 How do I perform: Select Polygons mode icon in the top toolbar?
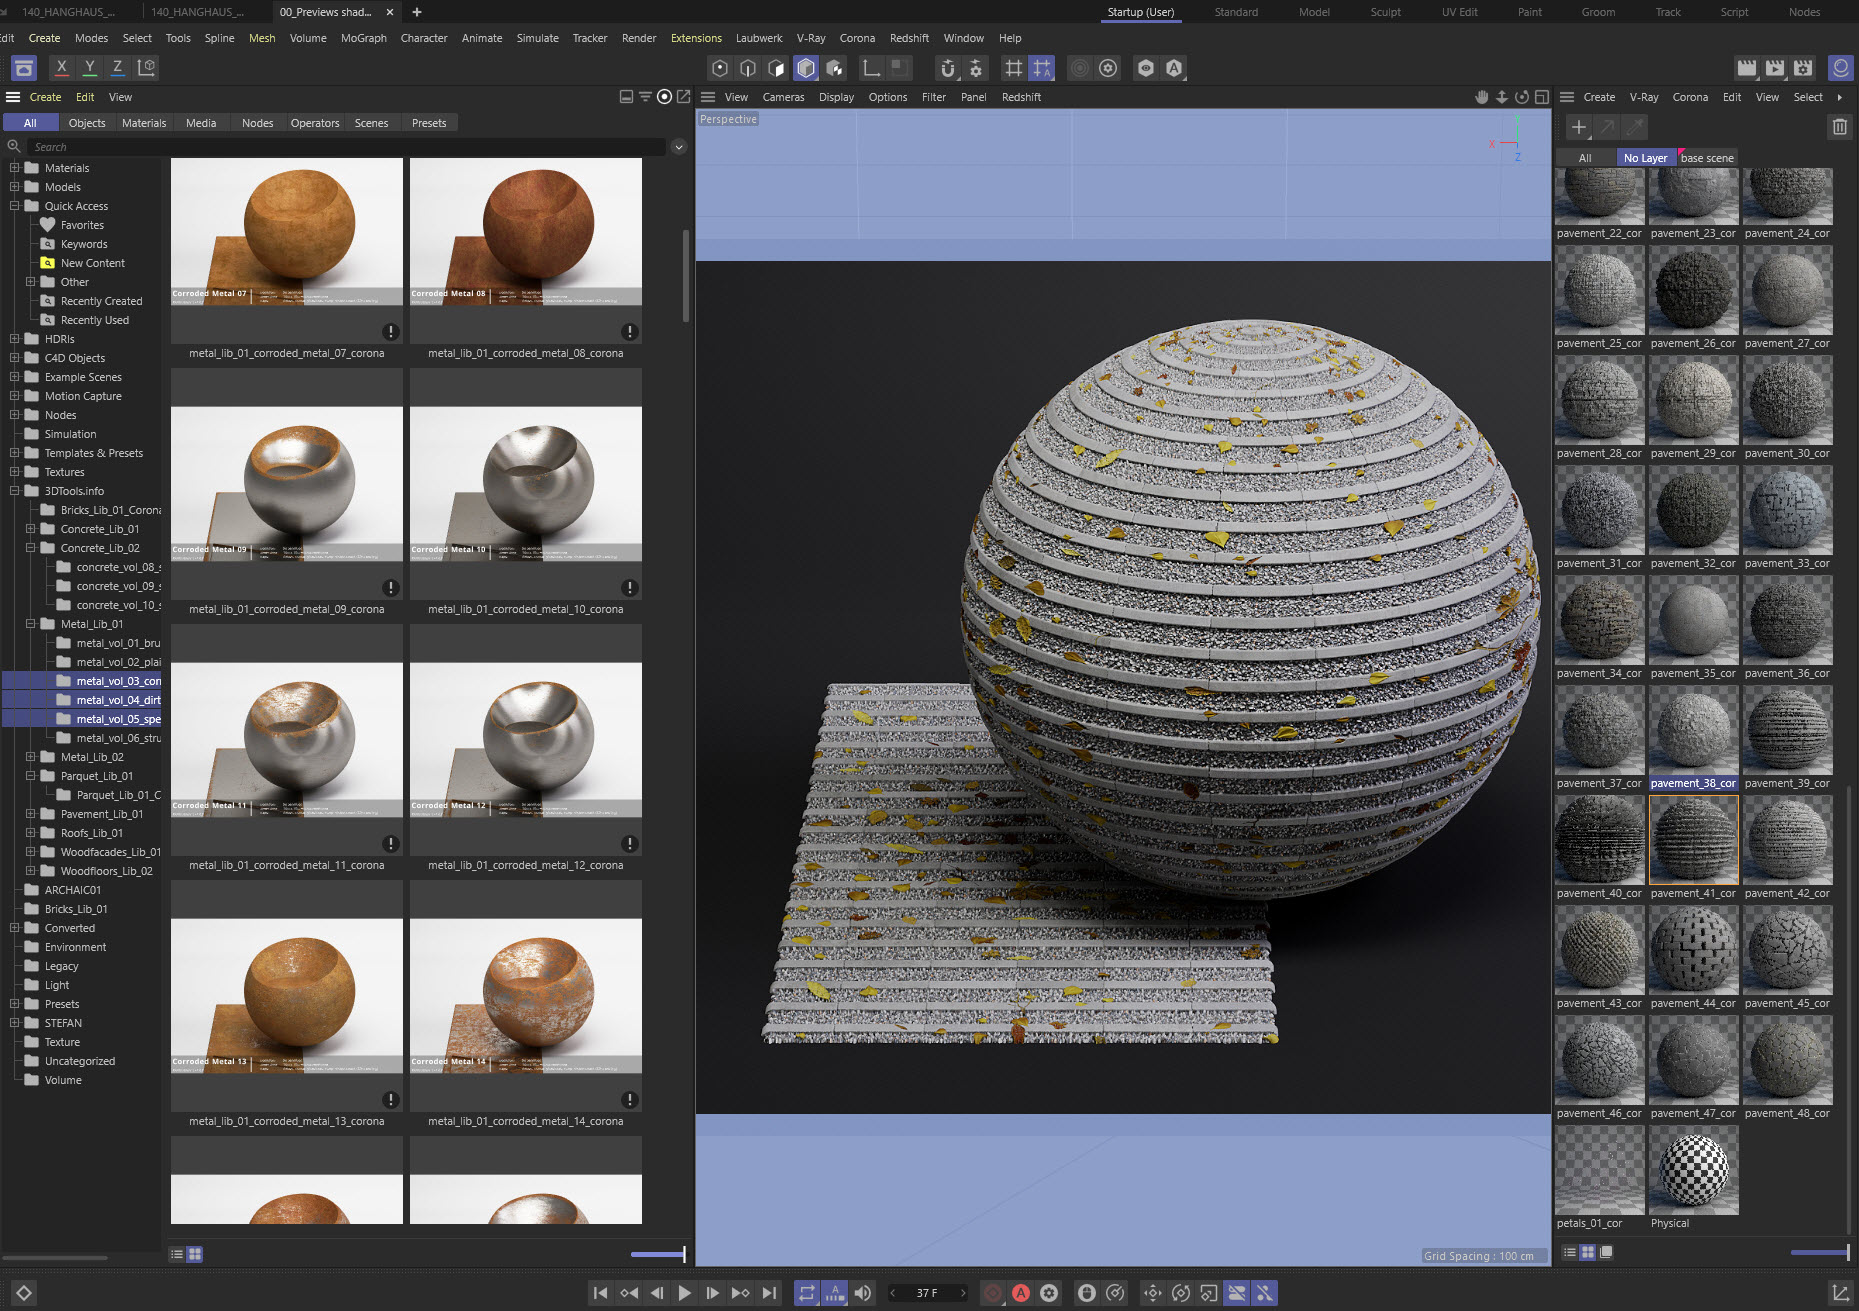pos(777,68)
